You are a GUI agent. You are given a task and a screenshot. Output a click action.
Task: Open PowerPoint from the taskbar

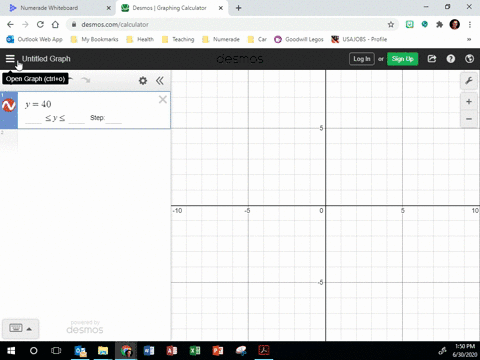pos(218,351)
